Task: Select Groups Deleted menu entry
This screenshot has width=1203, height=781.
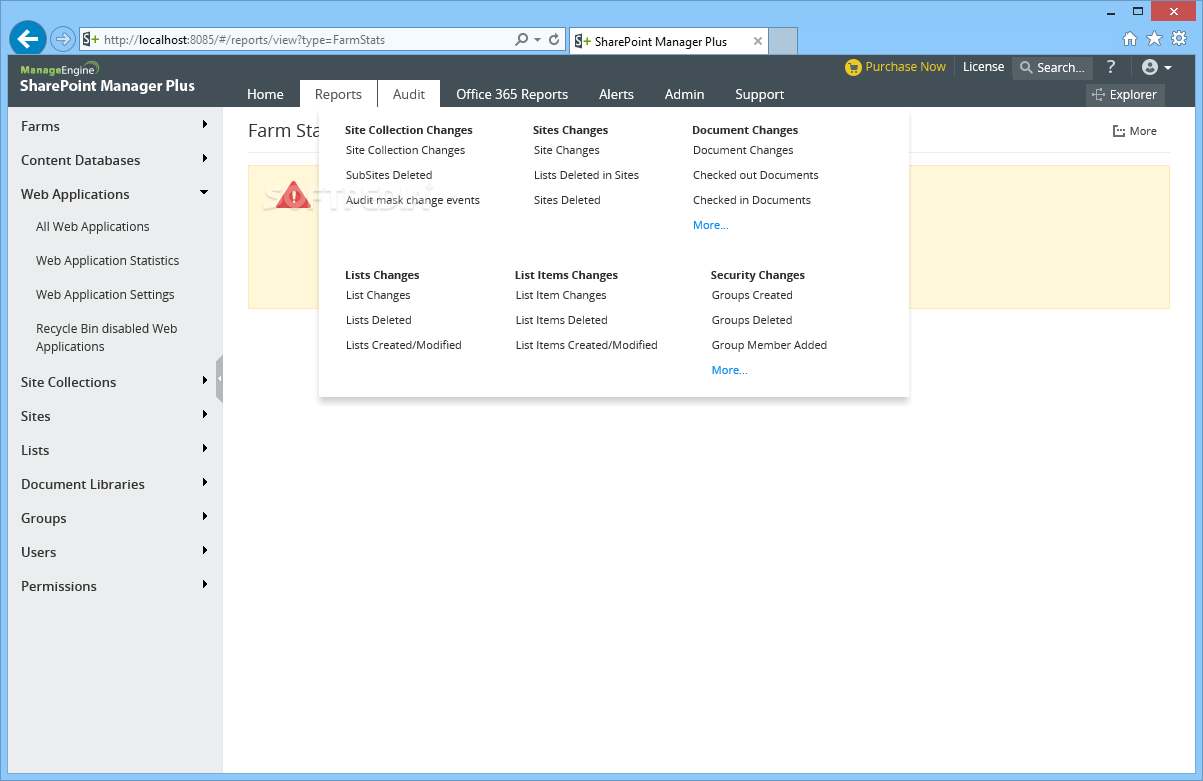Action: [x=752, y=320]
